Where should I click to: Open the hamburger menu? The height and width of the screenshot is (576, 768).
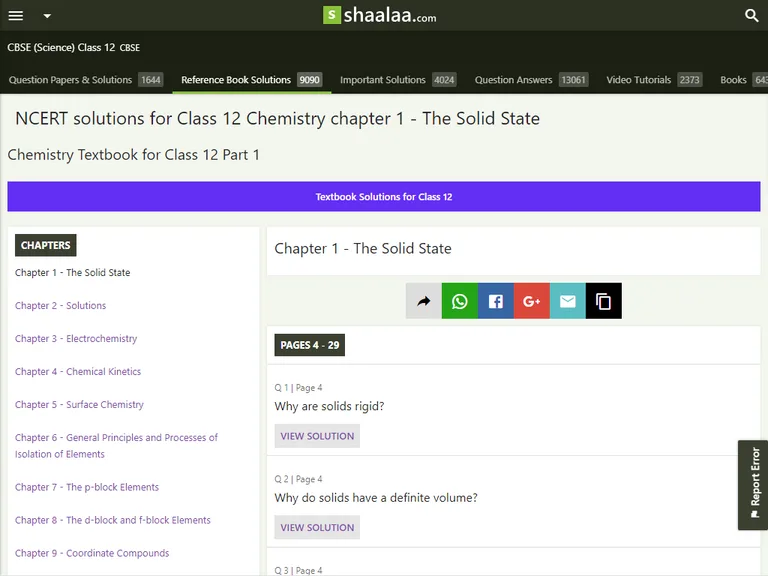pos(16,16)
